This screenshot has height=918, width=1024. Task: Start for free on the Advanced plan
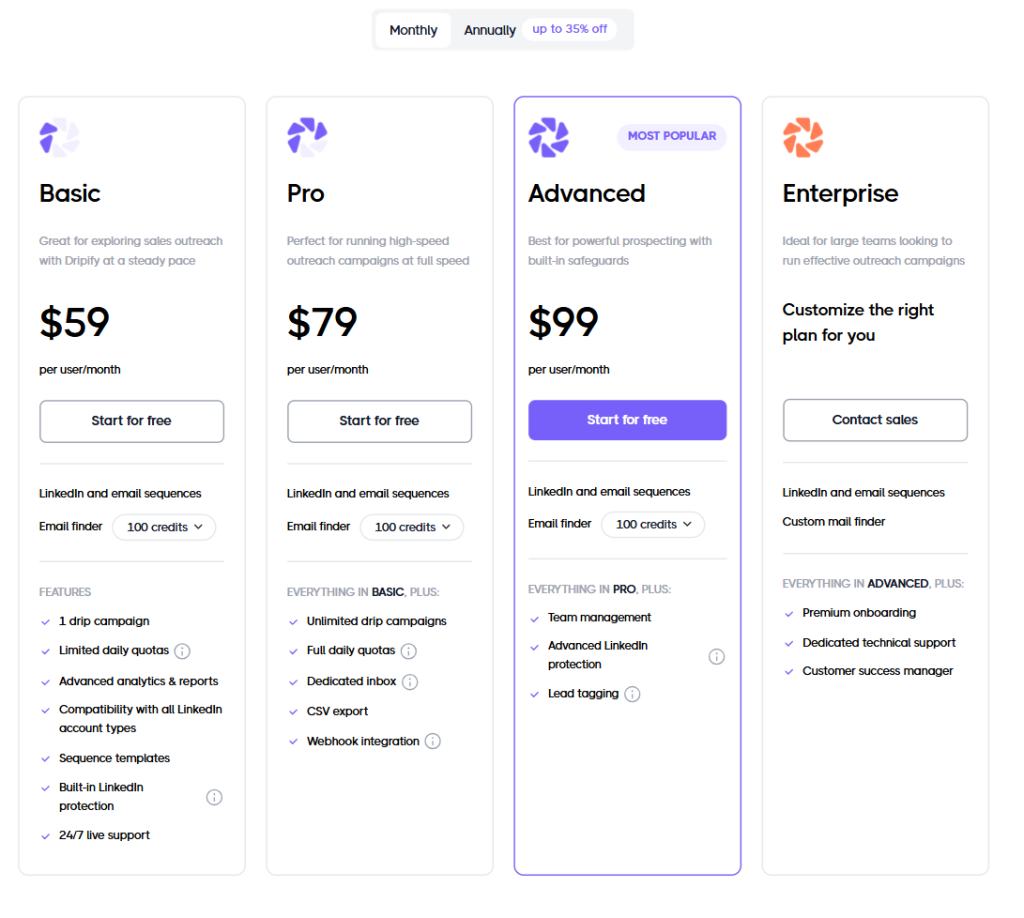pyautogui.click(x=627, y=420)
